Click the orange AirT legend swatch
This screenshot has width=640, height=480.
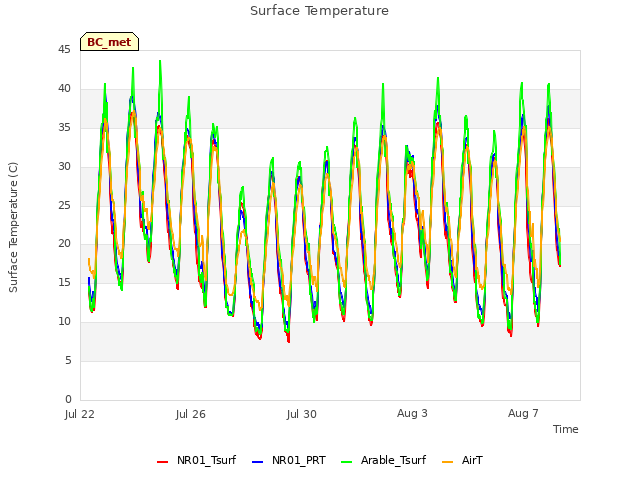(x=448, y=462)
